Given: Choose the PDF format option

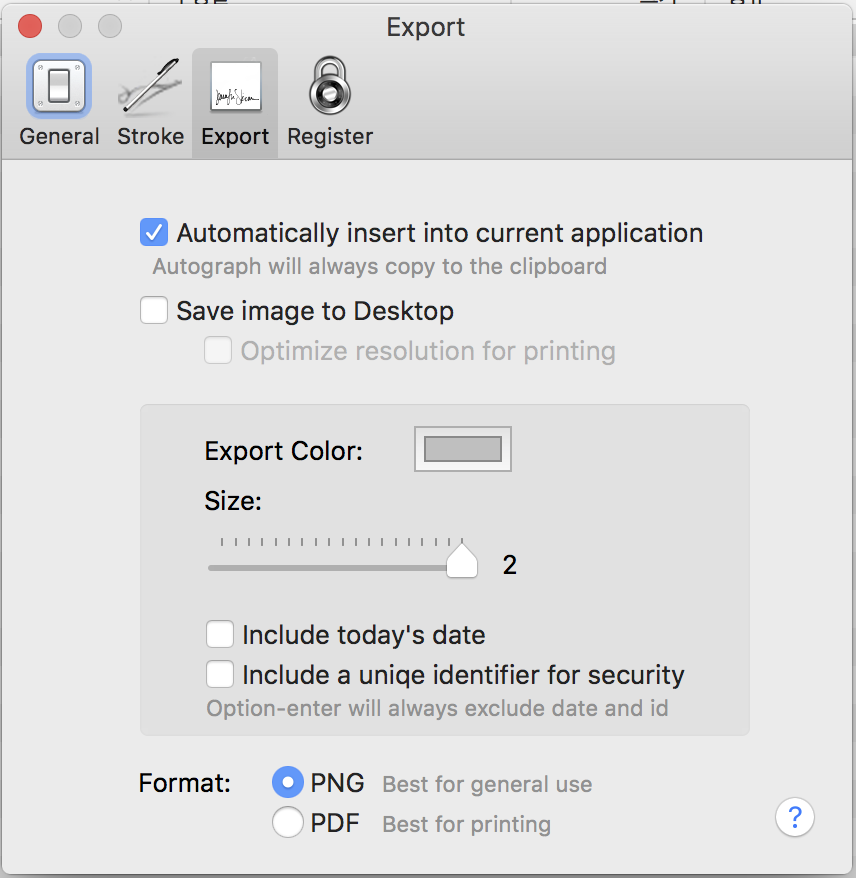Looking at the screenshot, I should coord(289,823).
